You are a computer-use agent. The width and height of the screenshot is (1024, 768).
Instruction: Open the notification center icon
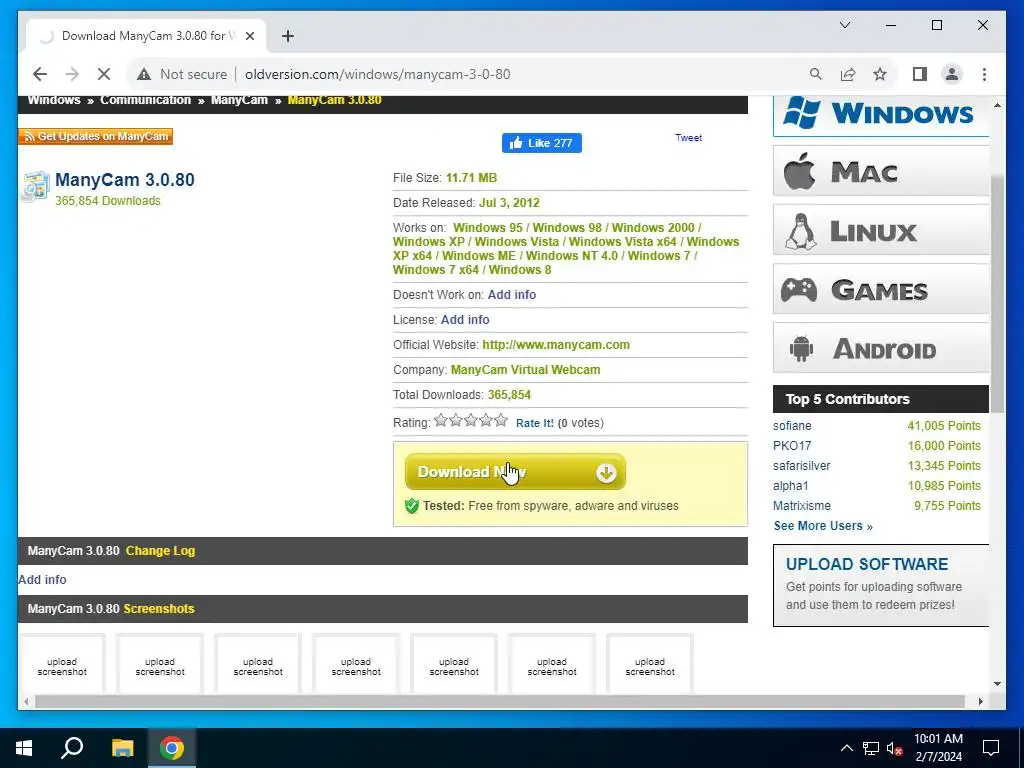(991, 748)
